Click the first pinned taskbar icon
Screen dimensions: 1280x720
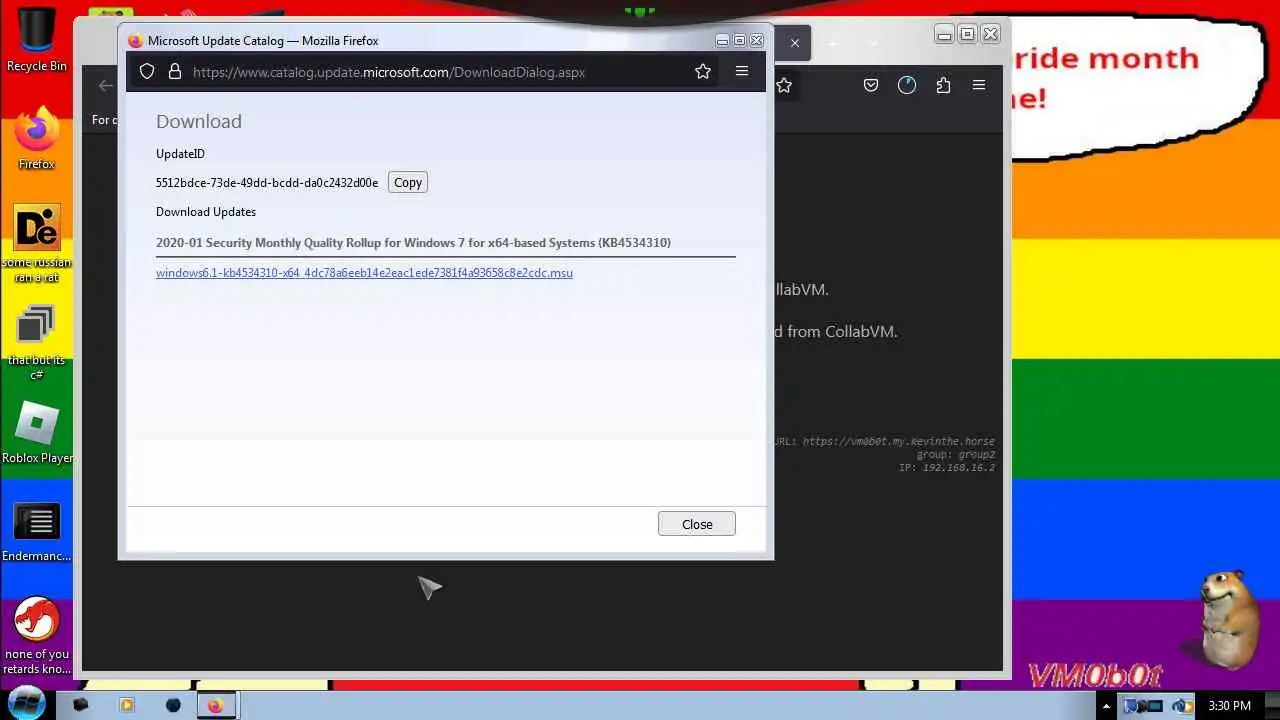[x=81, y=705]
